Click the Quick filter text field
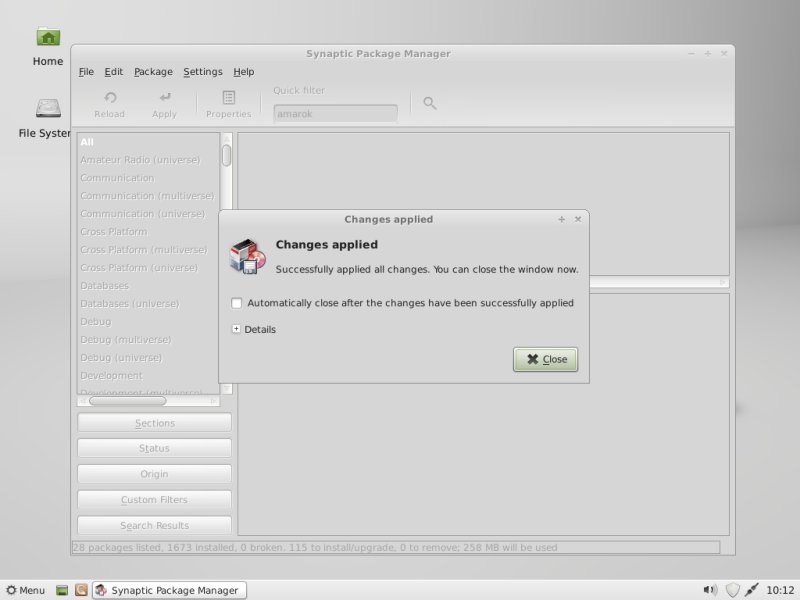The image size is (800, 600). point(335,114)
